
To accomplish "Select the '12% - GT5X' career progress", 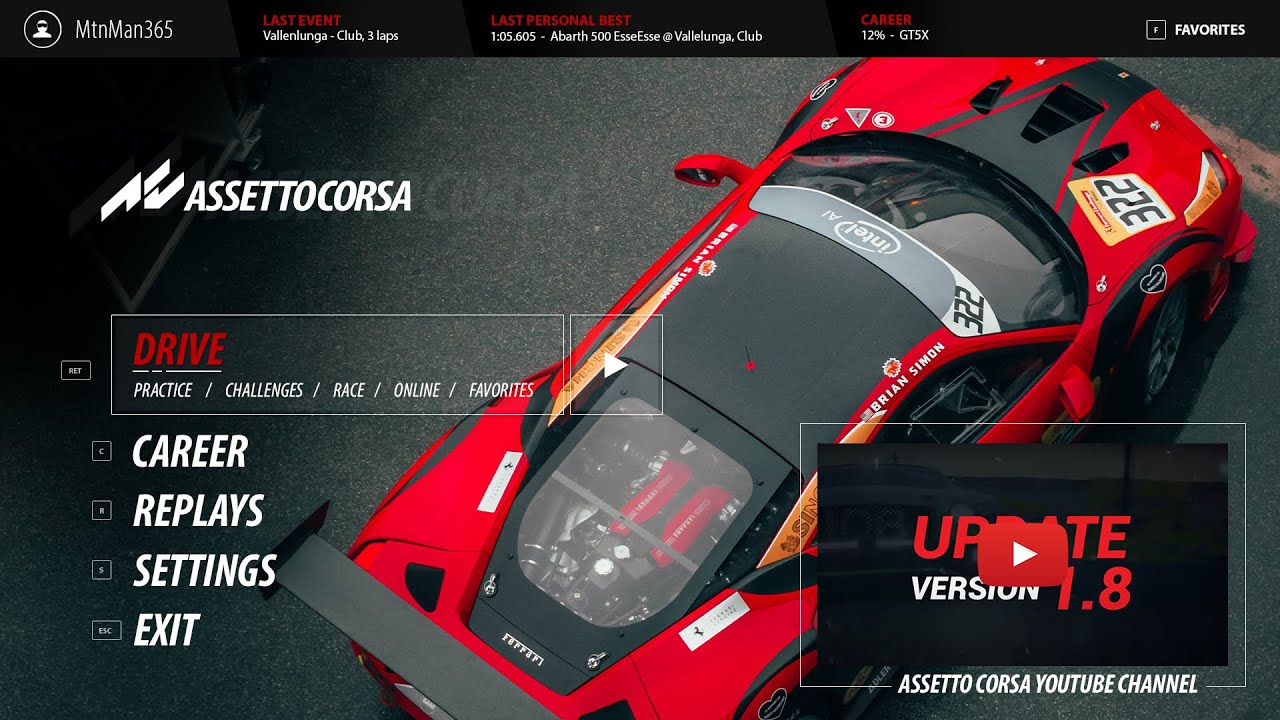I will tap(896, 36).
